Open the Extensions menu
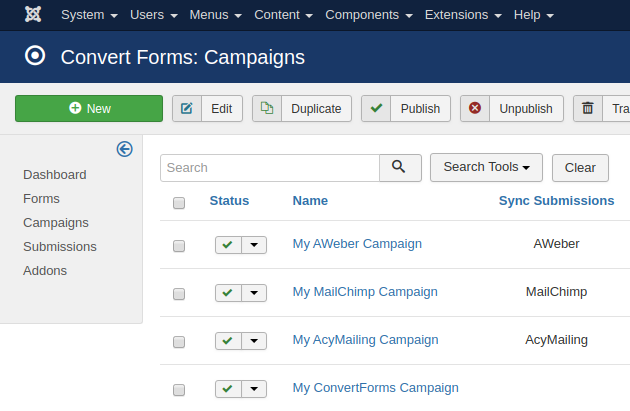This screenshot has width=630, height=411. 463,15
